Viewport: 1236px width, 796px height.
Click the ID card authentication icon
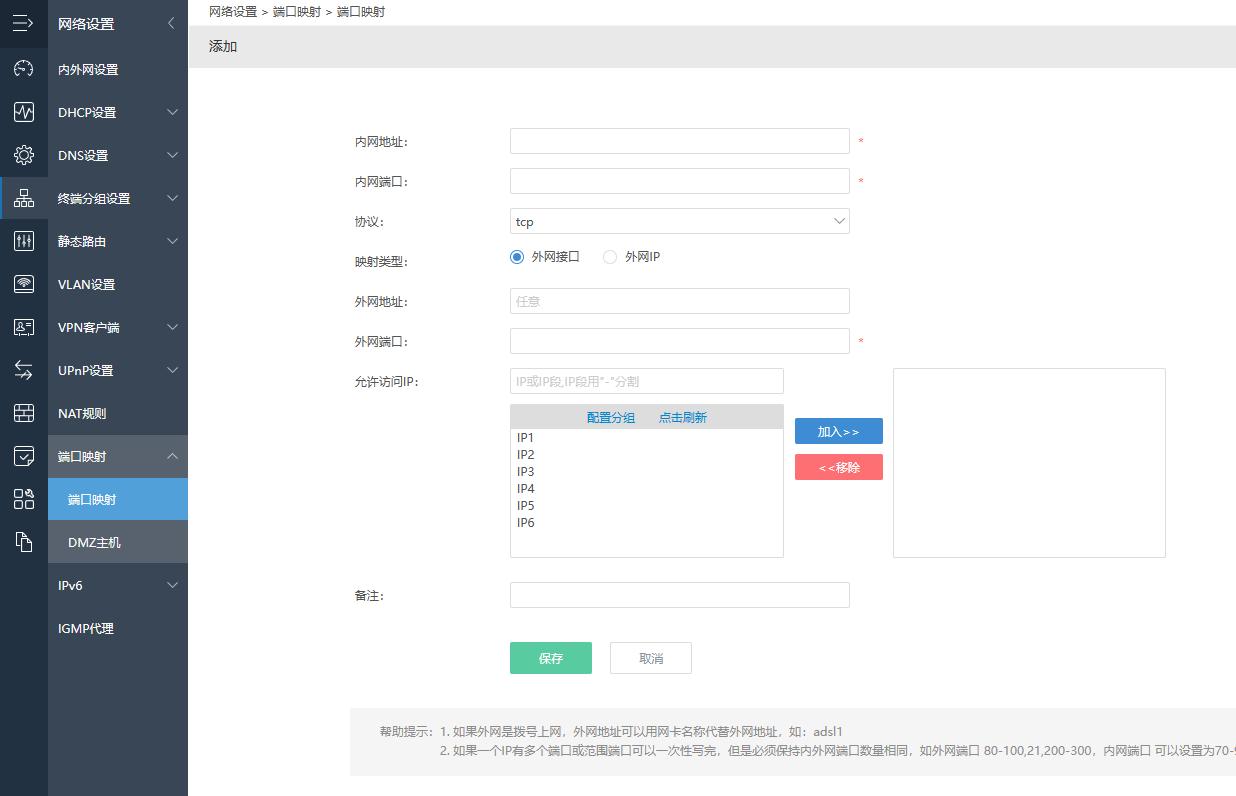[24, 327]
